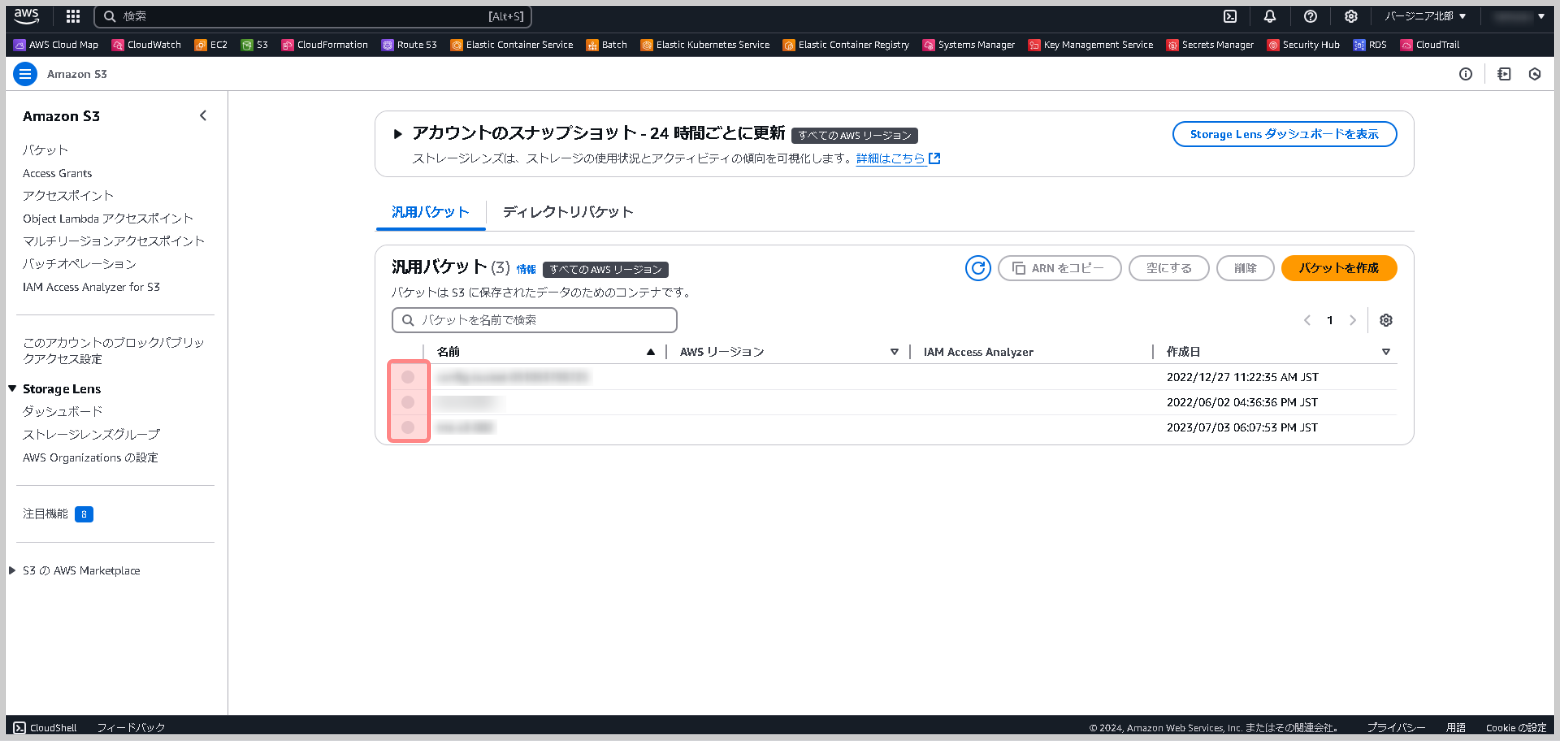The image size is (1560, 741).
Task: Go to next page arrow in pagination
Action: pos(1353,320)
